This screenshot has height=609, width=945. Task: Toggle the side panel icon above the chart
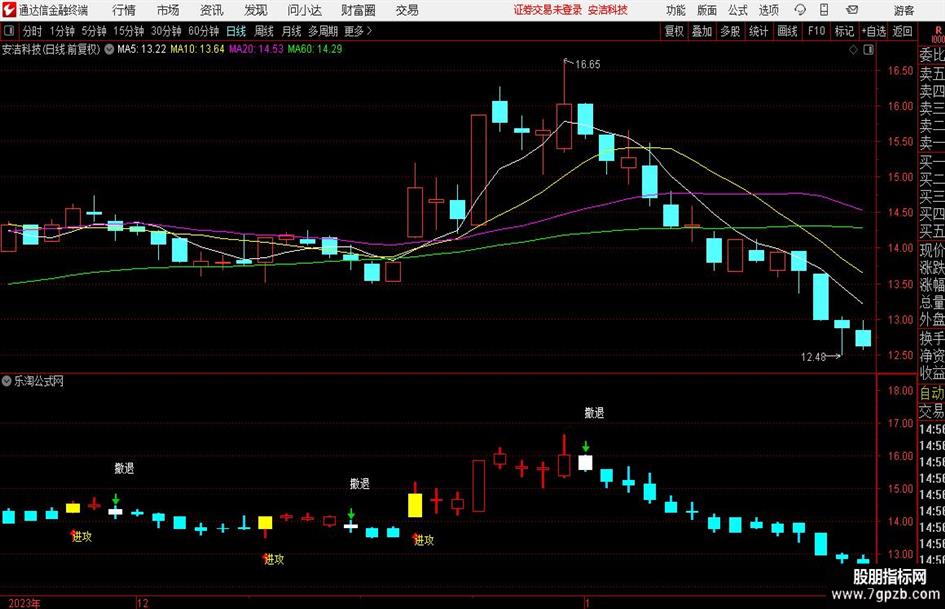click(868, 49)
